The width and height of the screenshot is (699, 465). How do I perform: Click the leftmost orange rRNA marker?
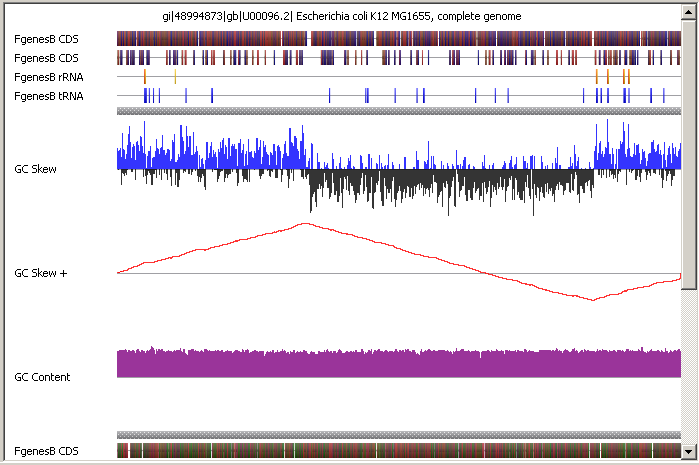(145, 77)
